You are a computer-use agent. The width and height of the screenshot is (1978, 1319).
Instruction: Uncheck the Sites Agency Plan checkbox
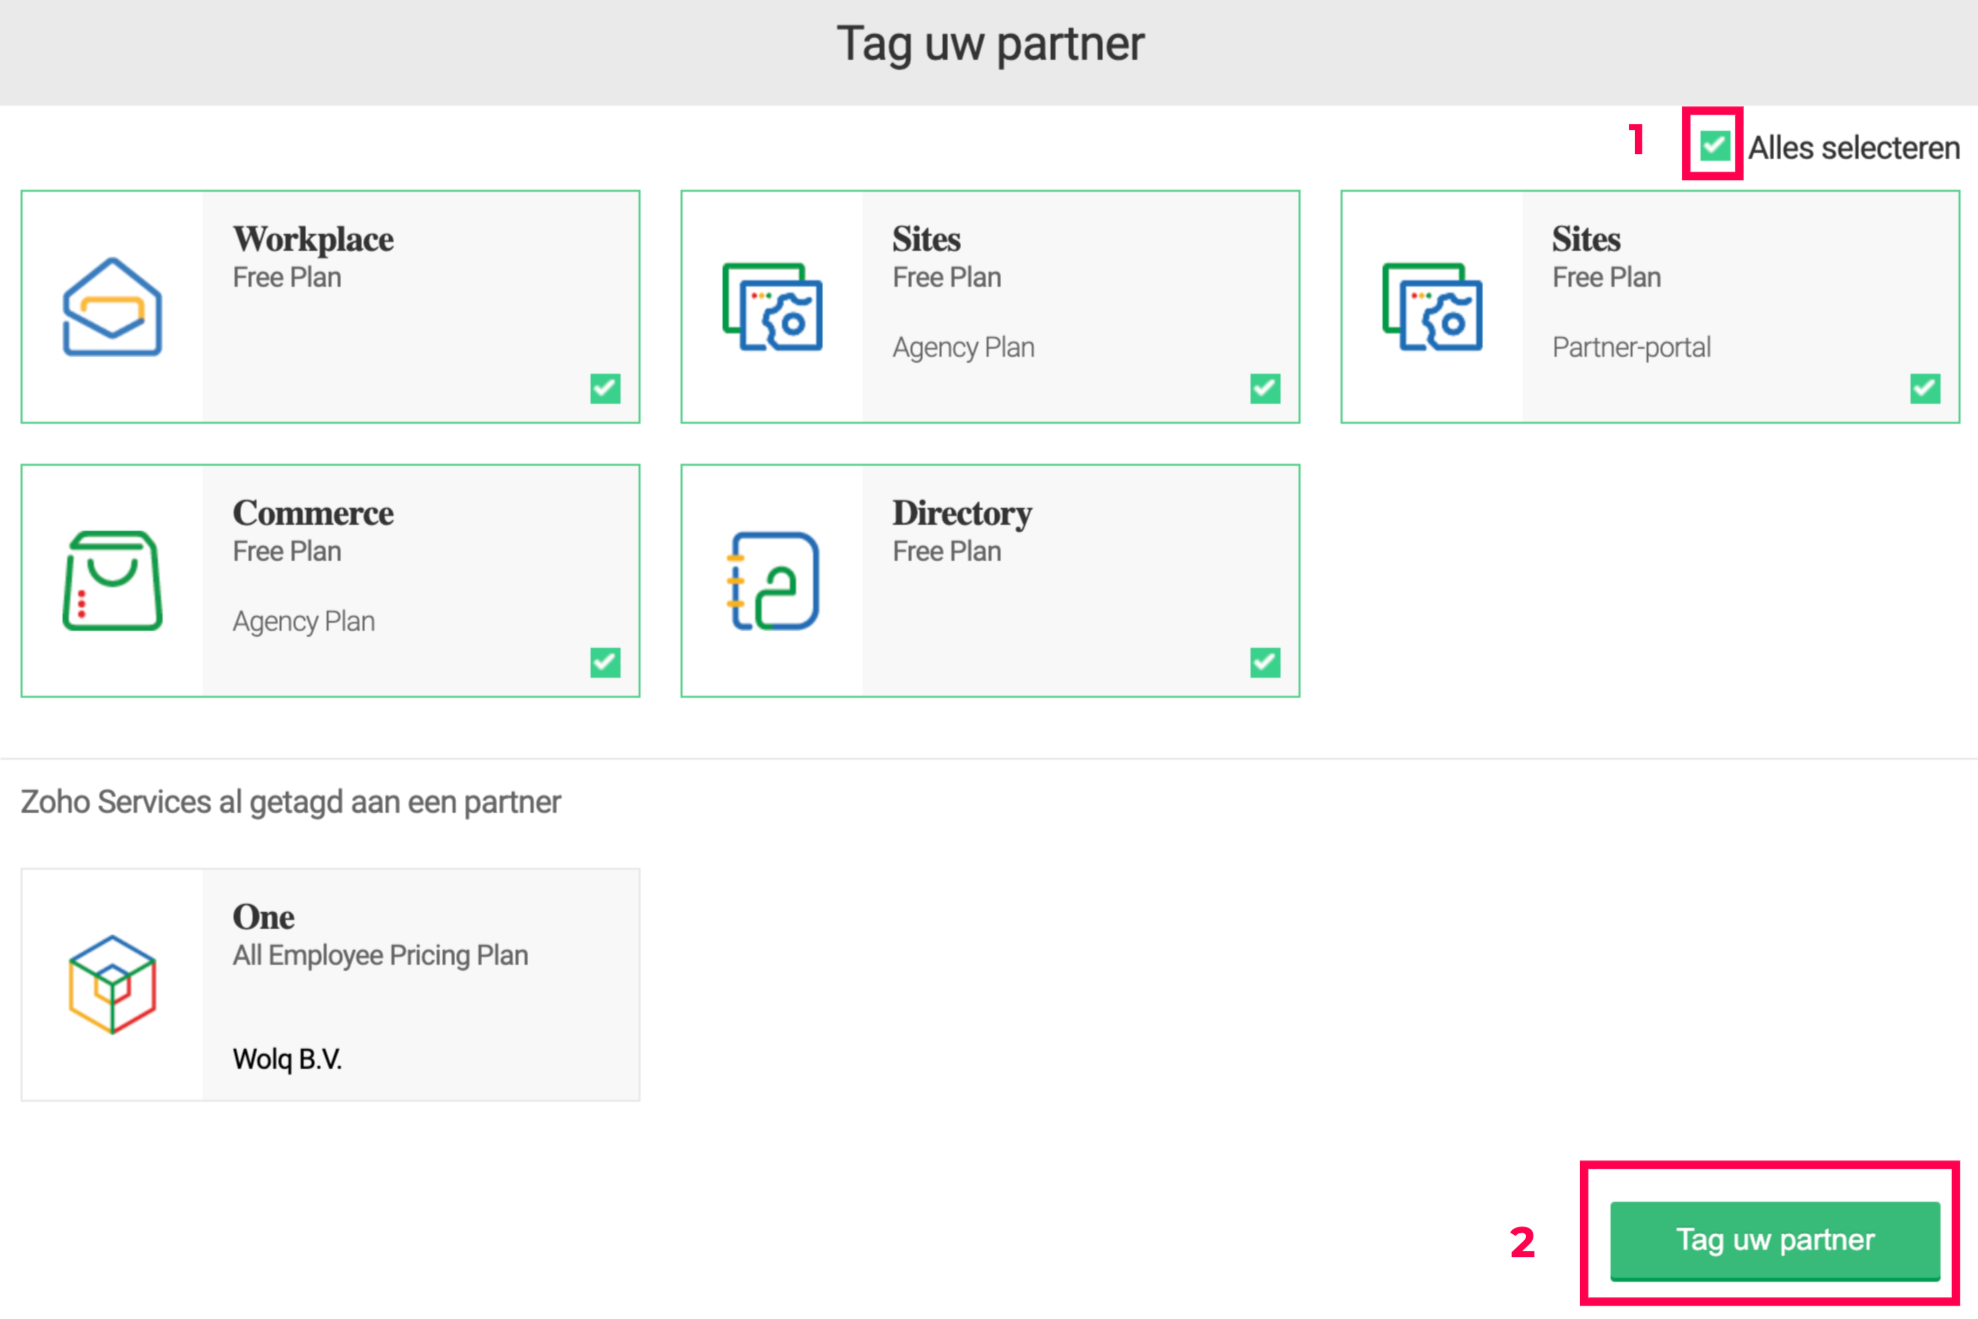[1265, 388]
